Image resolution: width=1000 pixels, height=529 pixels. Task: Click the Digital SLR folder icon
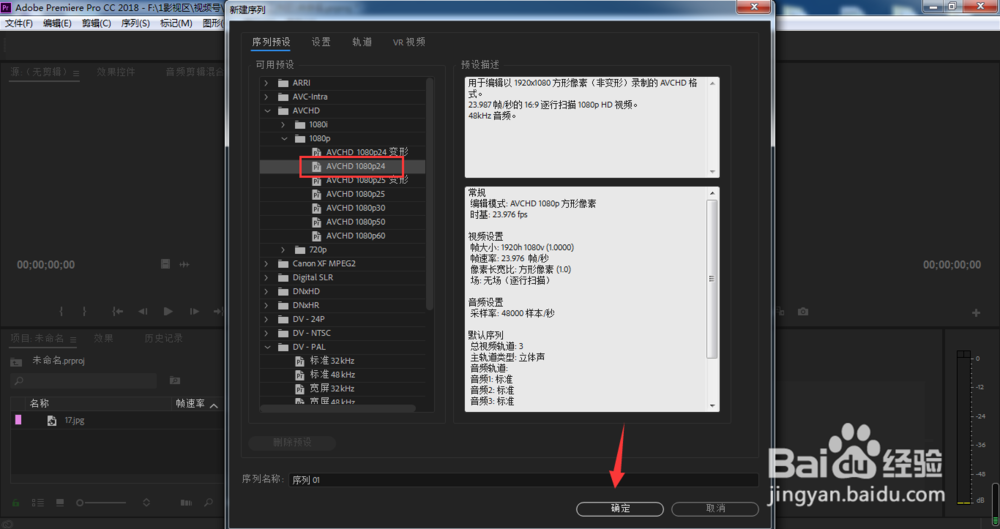point(284,278)
